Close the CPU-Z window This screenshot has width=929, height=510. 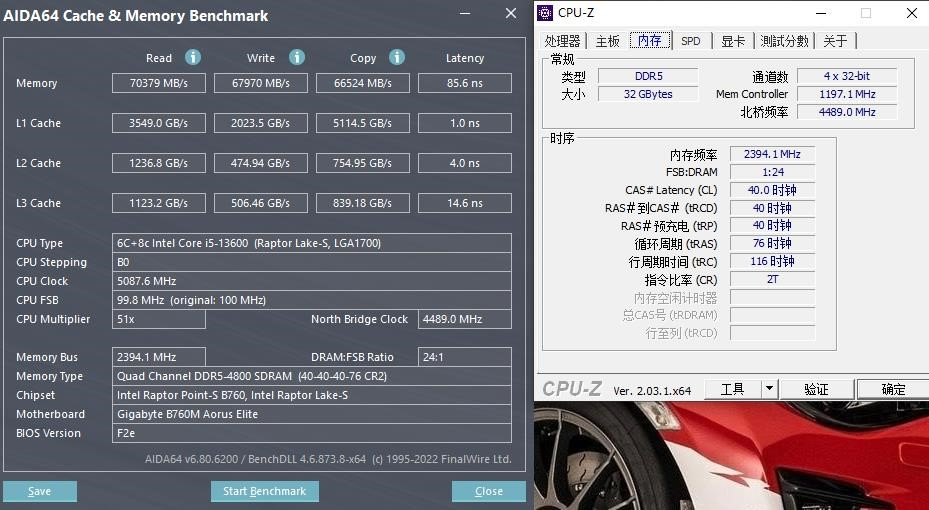point(912,13)
